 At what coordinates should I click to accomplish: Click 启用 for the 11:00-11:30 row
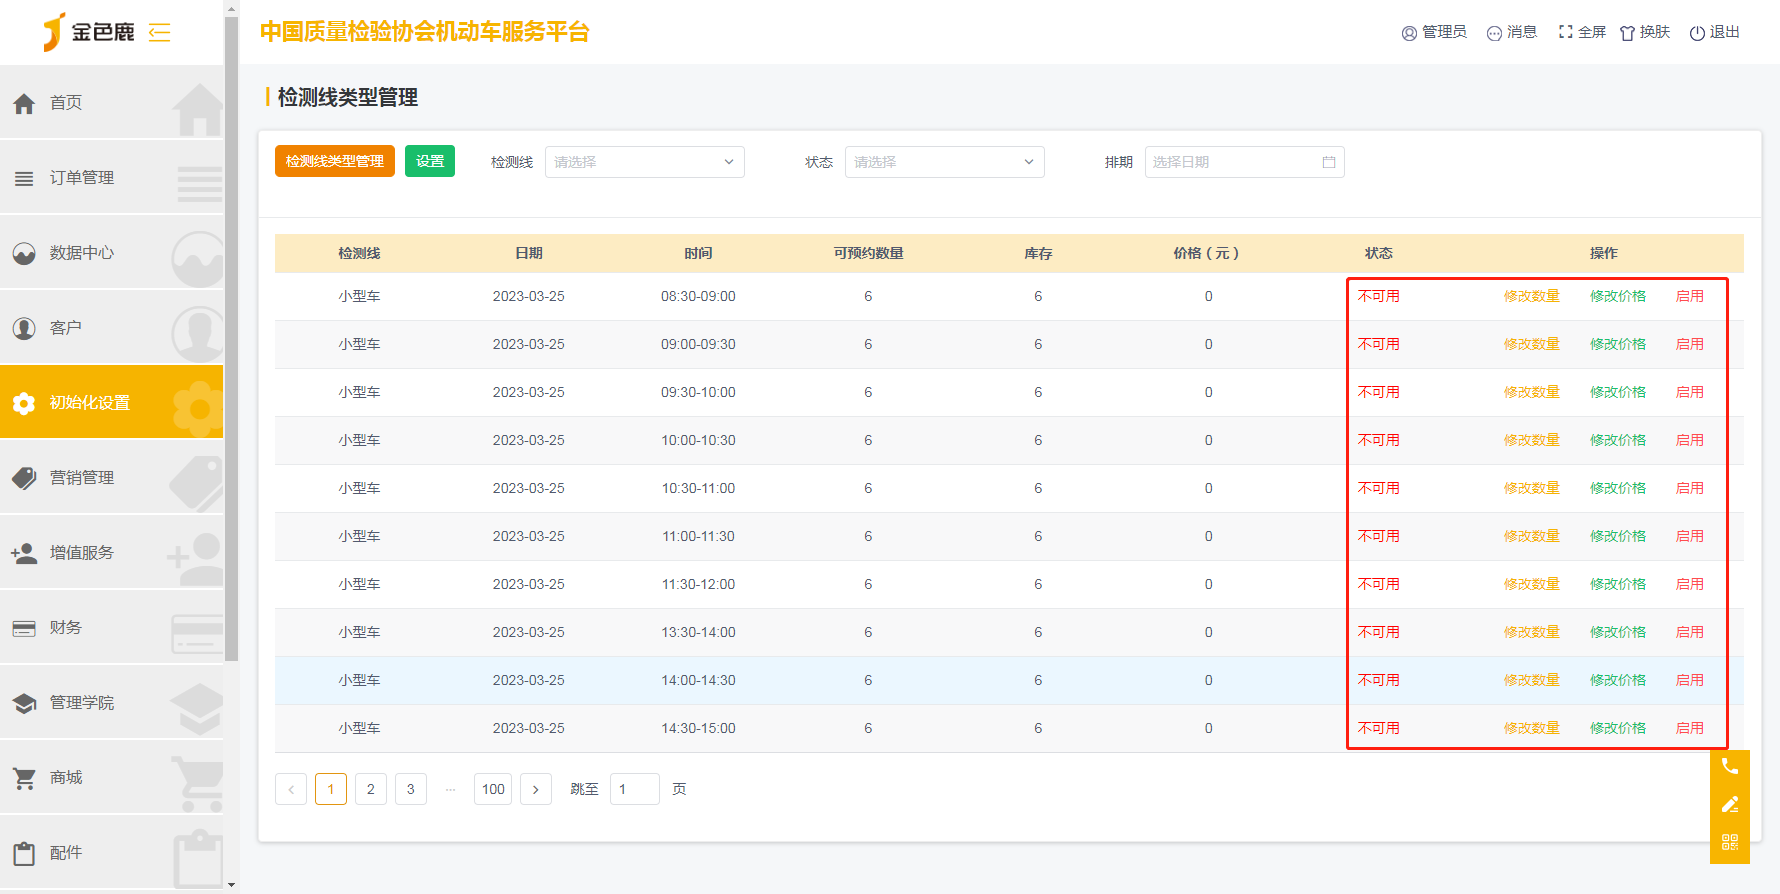coord(1690,536)
